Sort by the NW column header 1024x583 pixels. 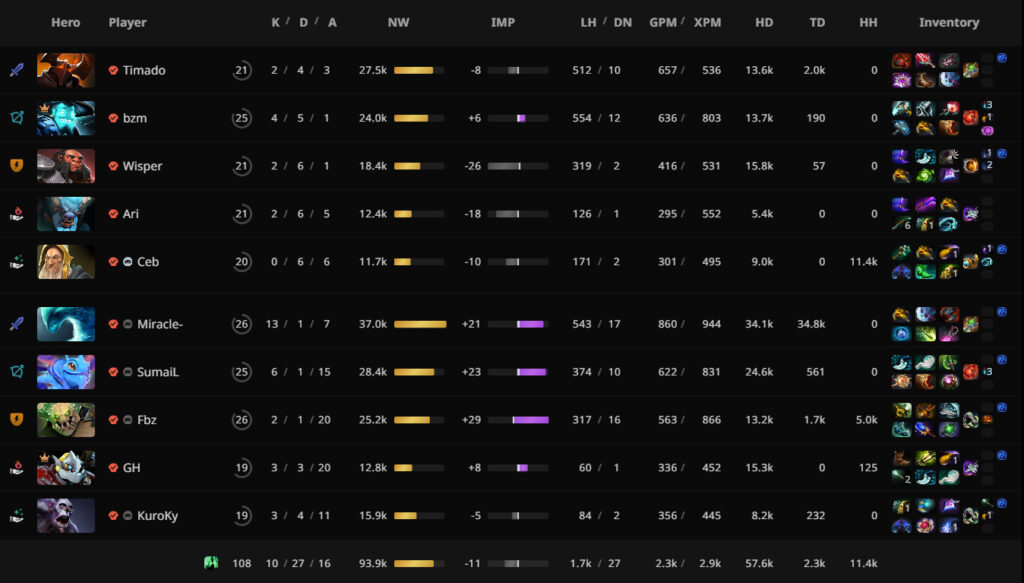(398, 22)
